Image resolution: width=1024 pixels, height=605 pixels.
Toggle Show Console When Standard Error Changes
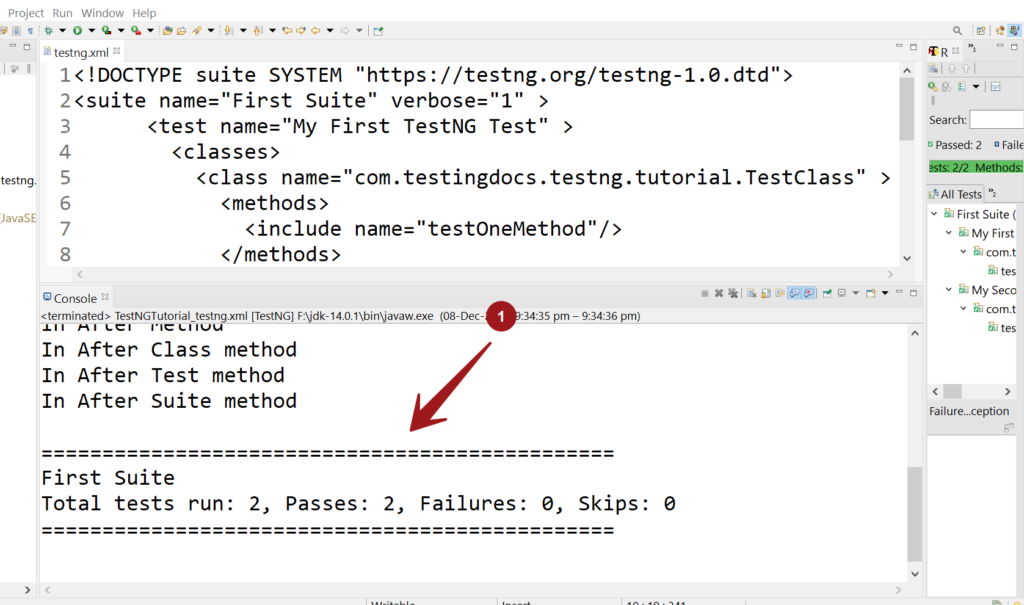point(810,294)
